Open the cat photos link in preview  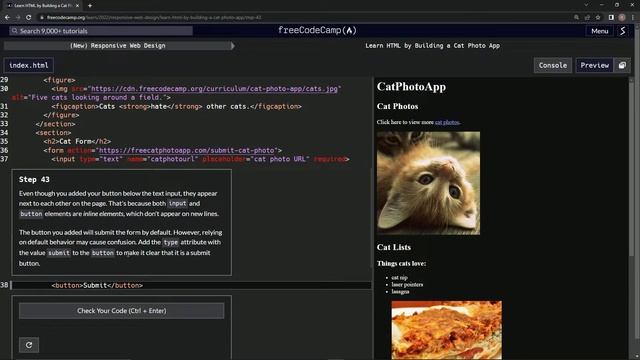(x=447, y=122)
